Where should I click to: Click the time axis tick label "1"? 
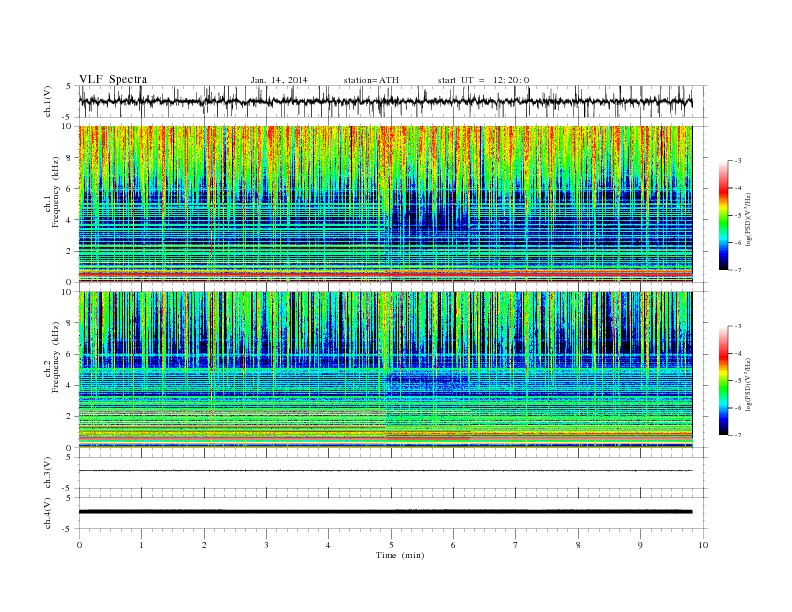[x=141, y=545]
